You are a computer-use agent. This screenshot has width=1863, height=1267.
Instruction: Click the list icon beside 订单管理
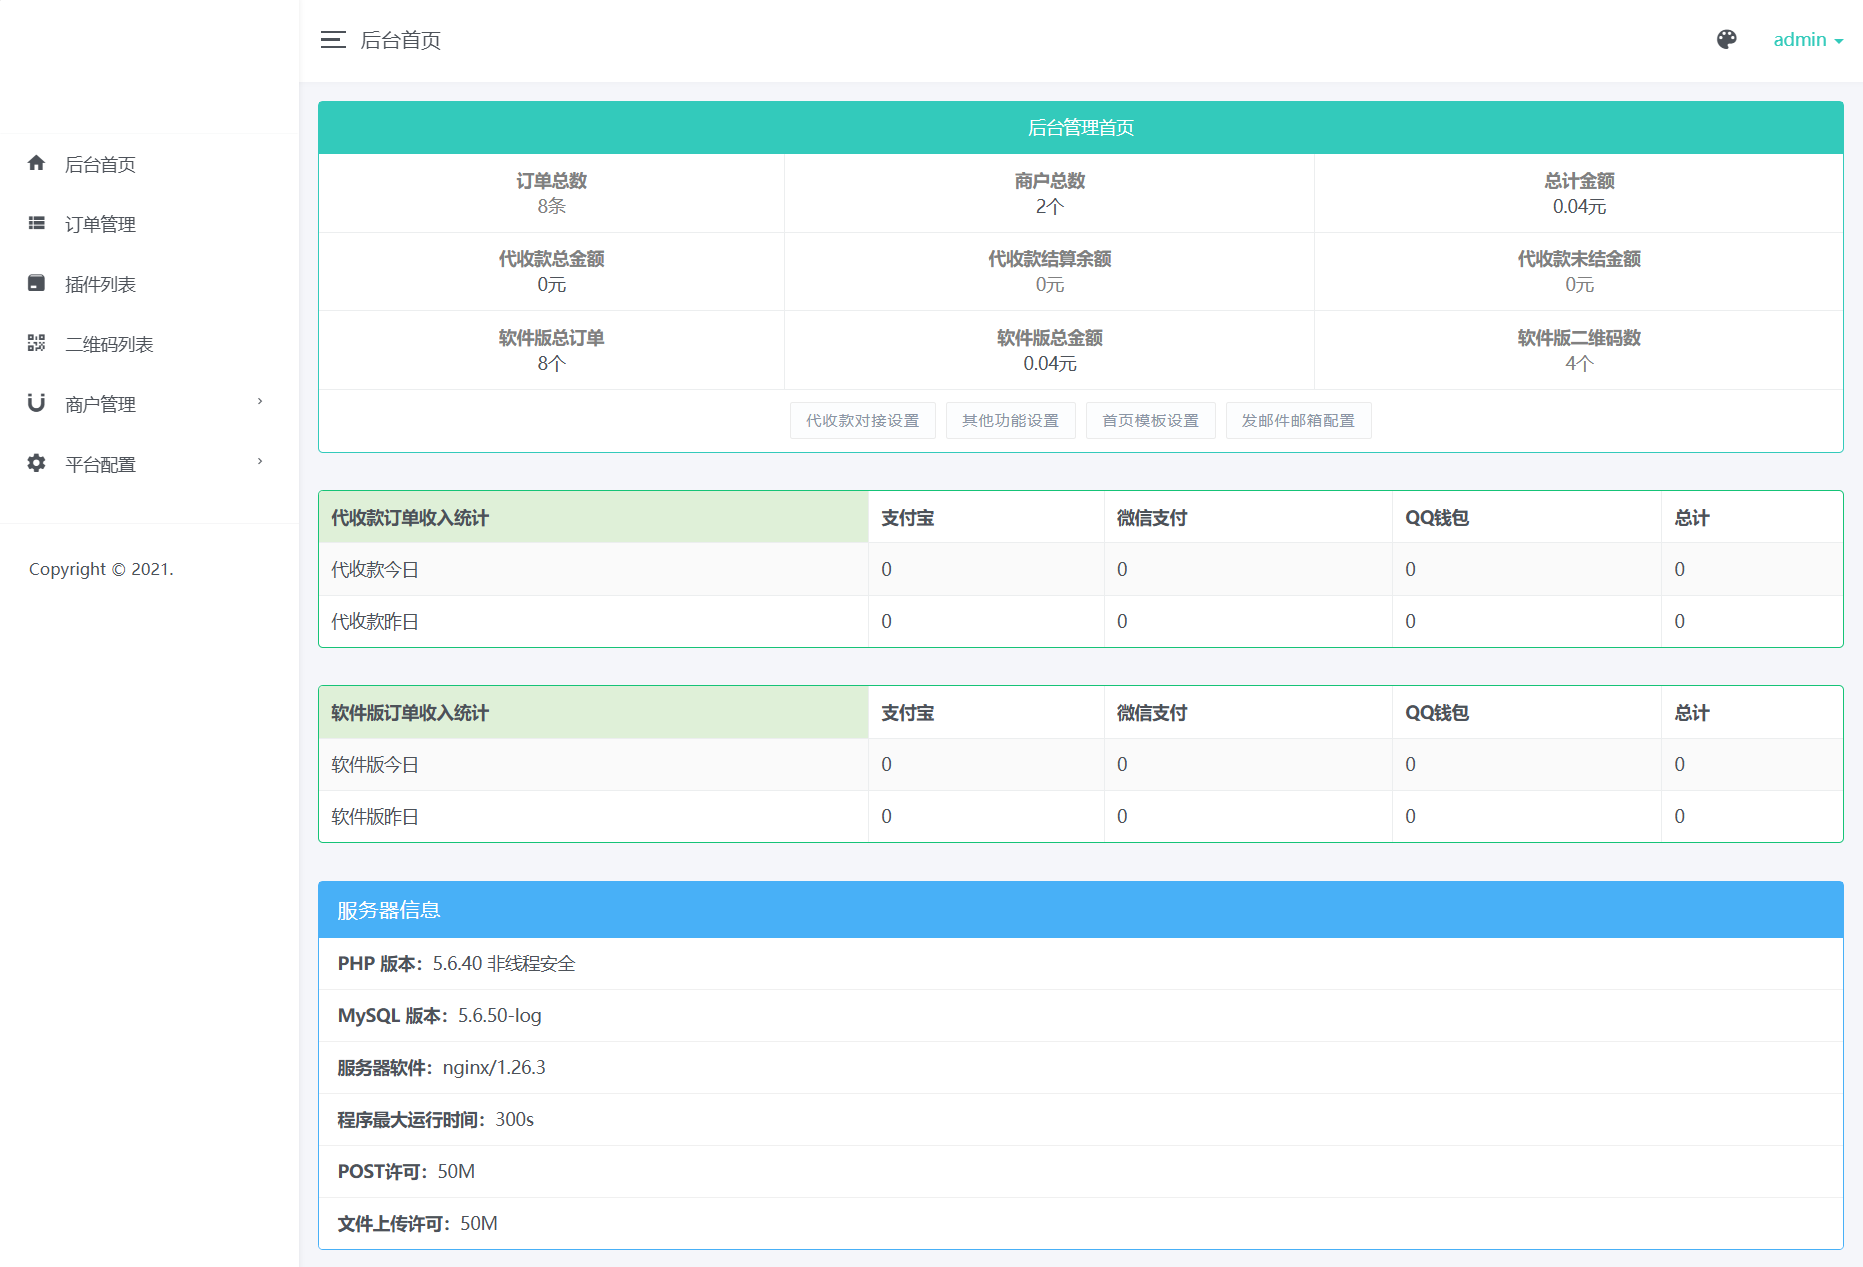tap(37, 223)
